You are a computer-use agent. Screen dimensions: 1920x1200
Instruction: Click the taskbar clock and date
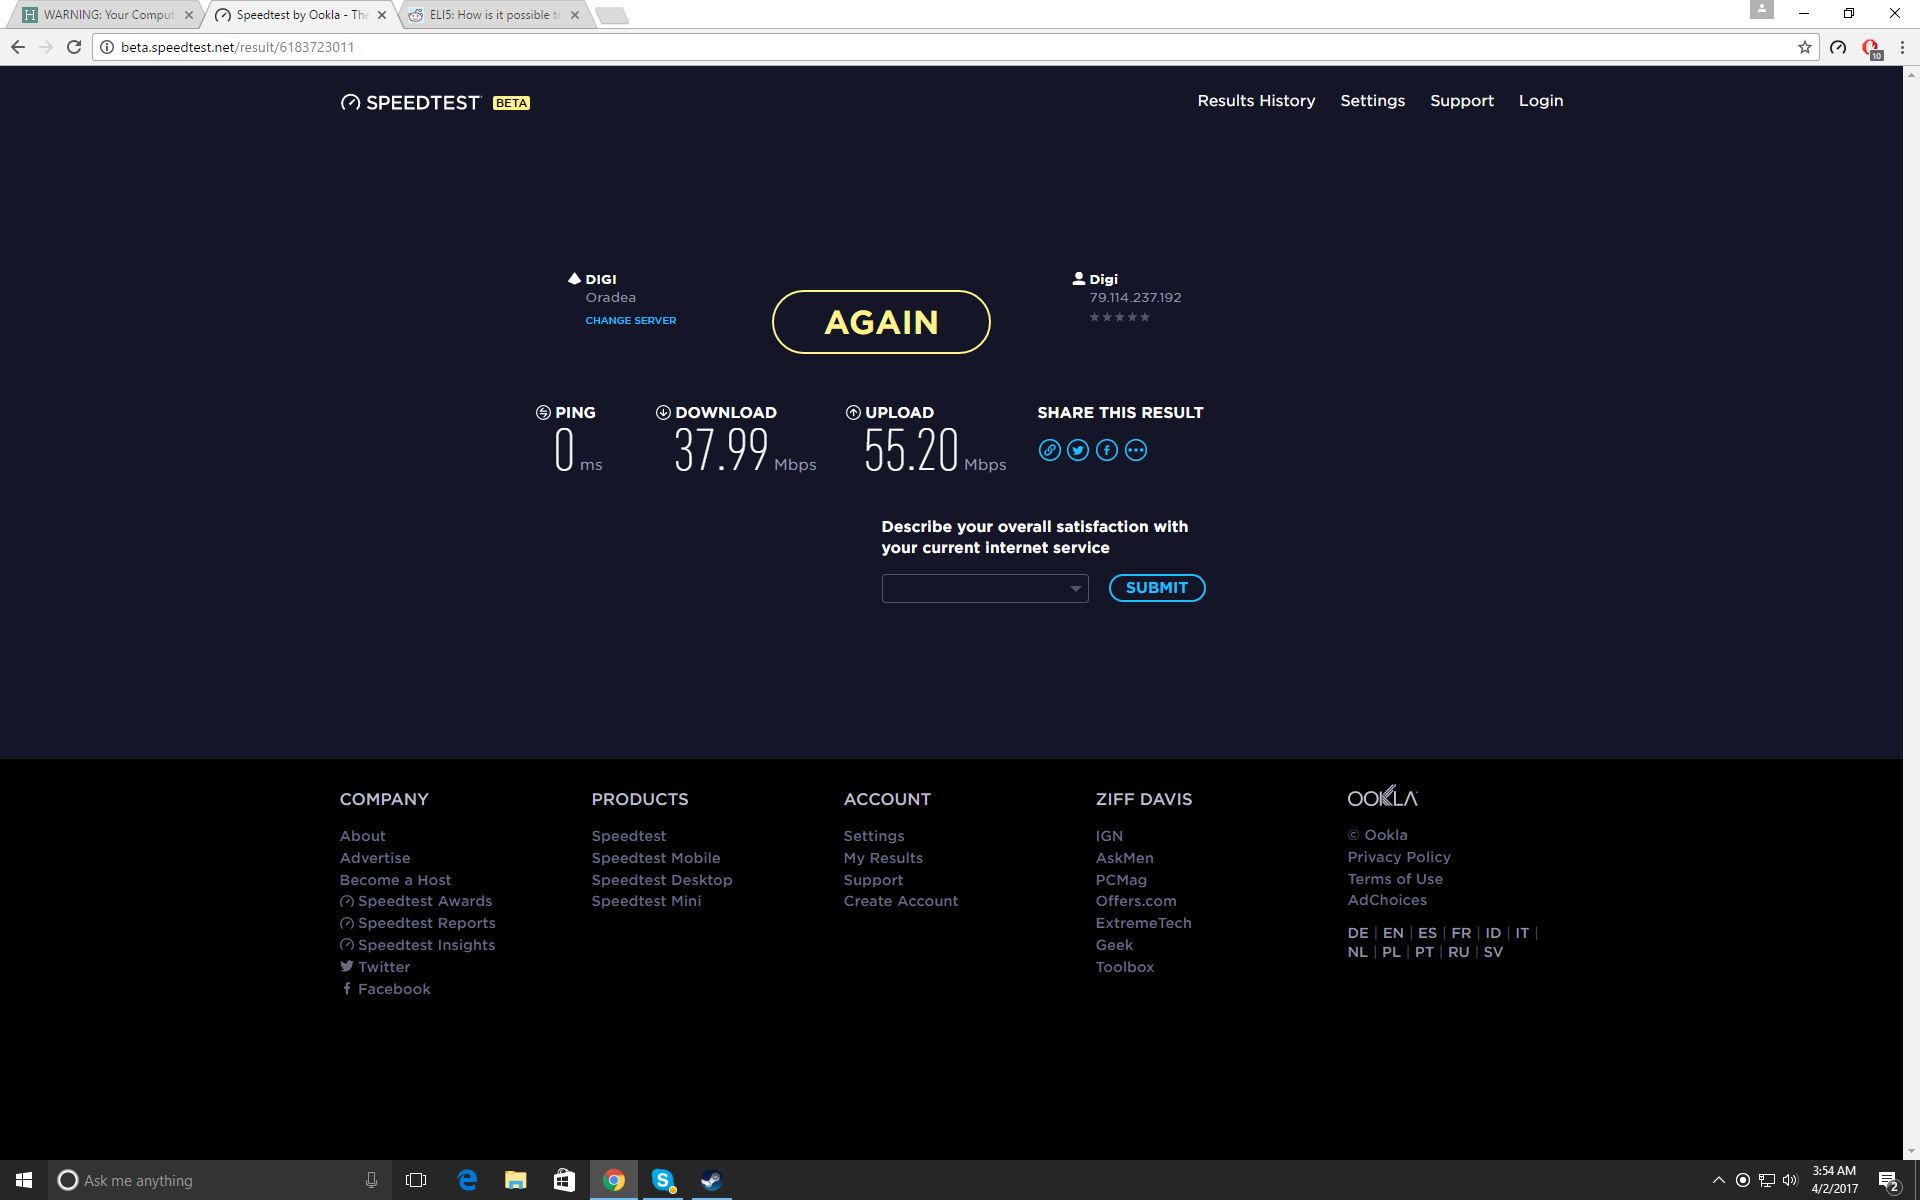tap(1834, 1180)
